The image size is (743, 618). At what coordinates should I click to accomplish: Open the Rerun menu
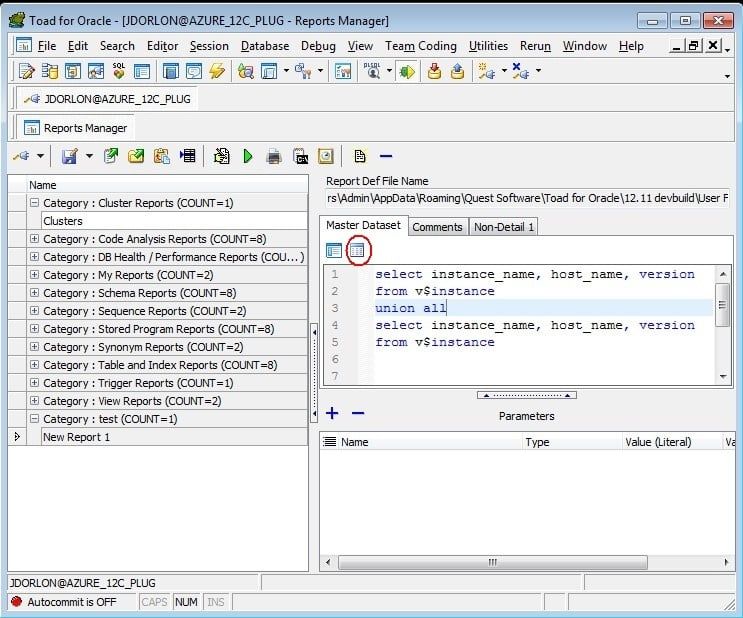535,46
